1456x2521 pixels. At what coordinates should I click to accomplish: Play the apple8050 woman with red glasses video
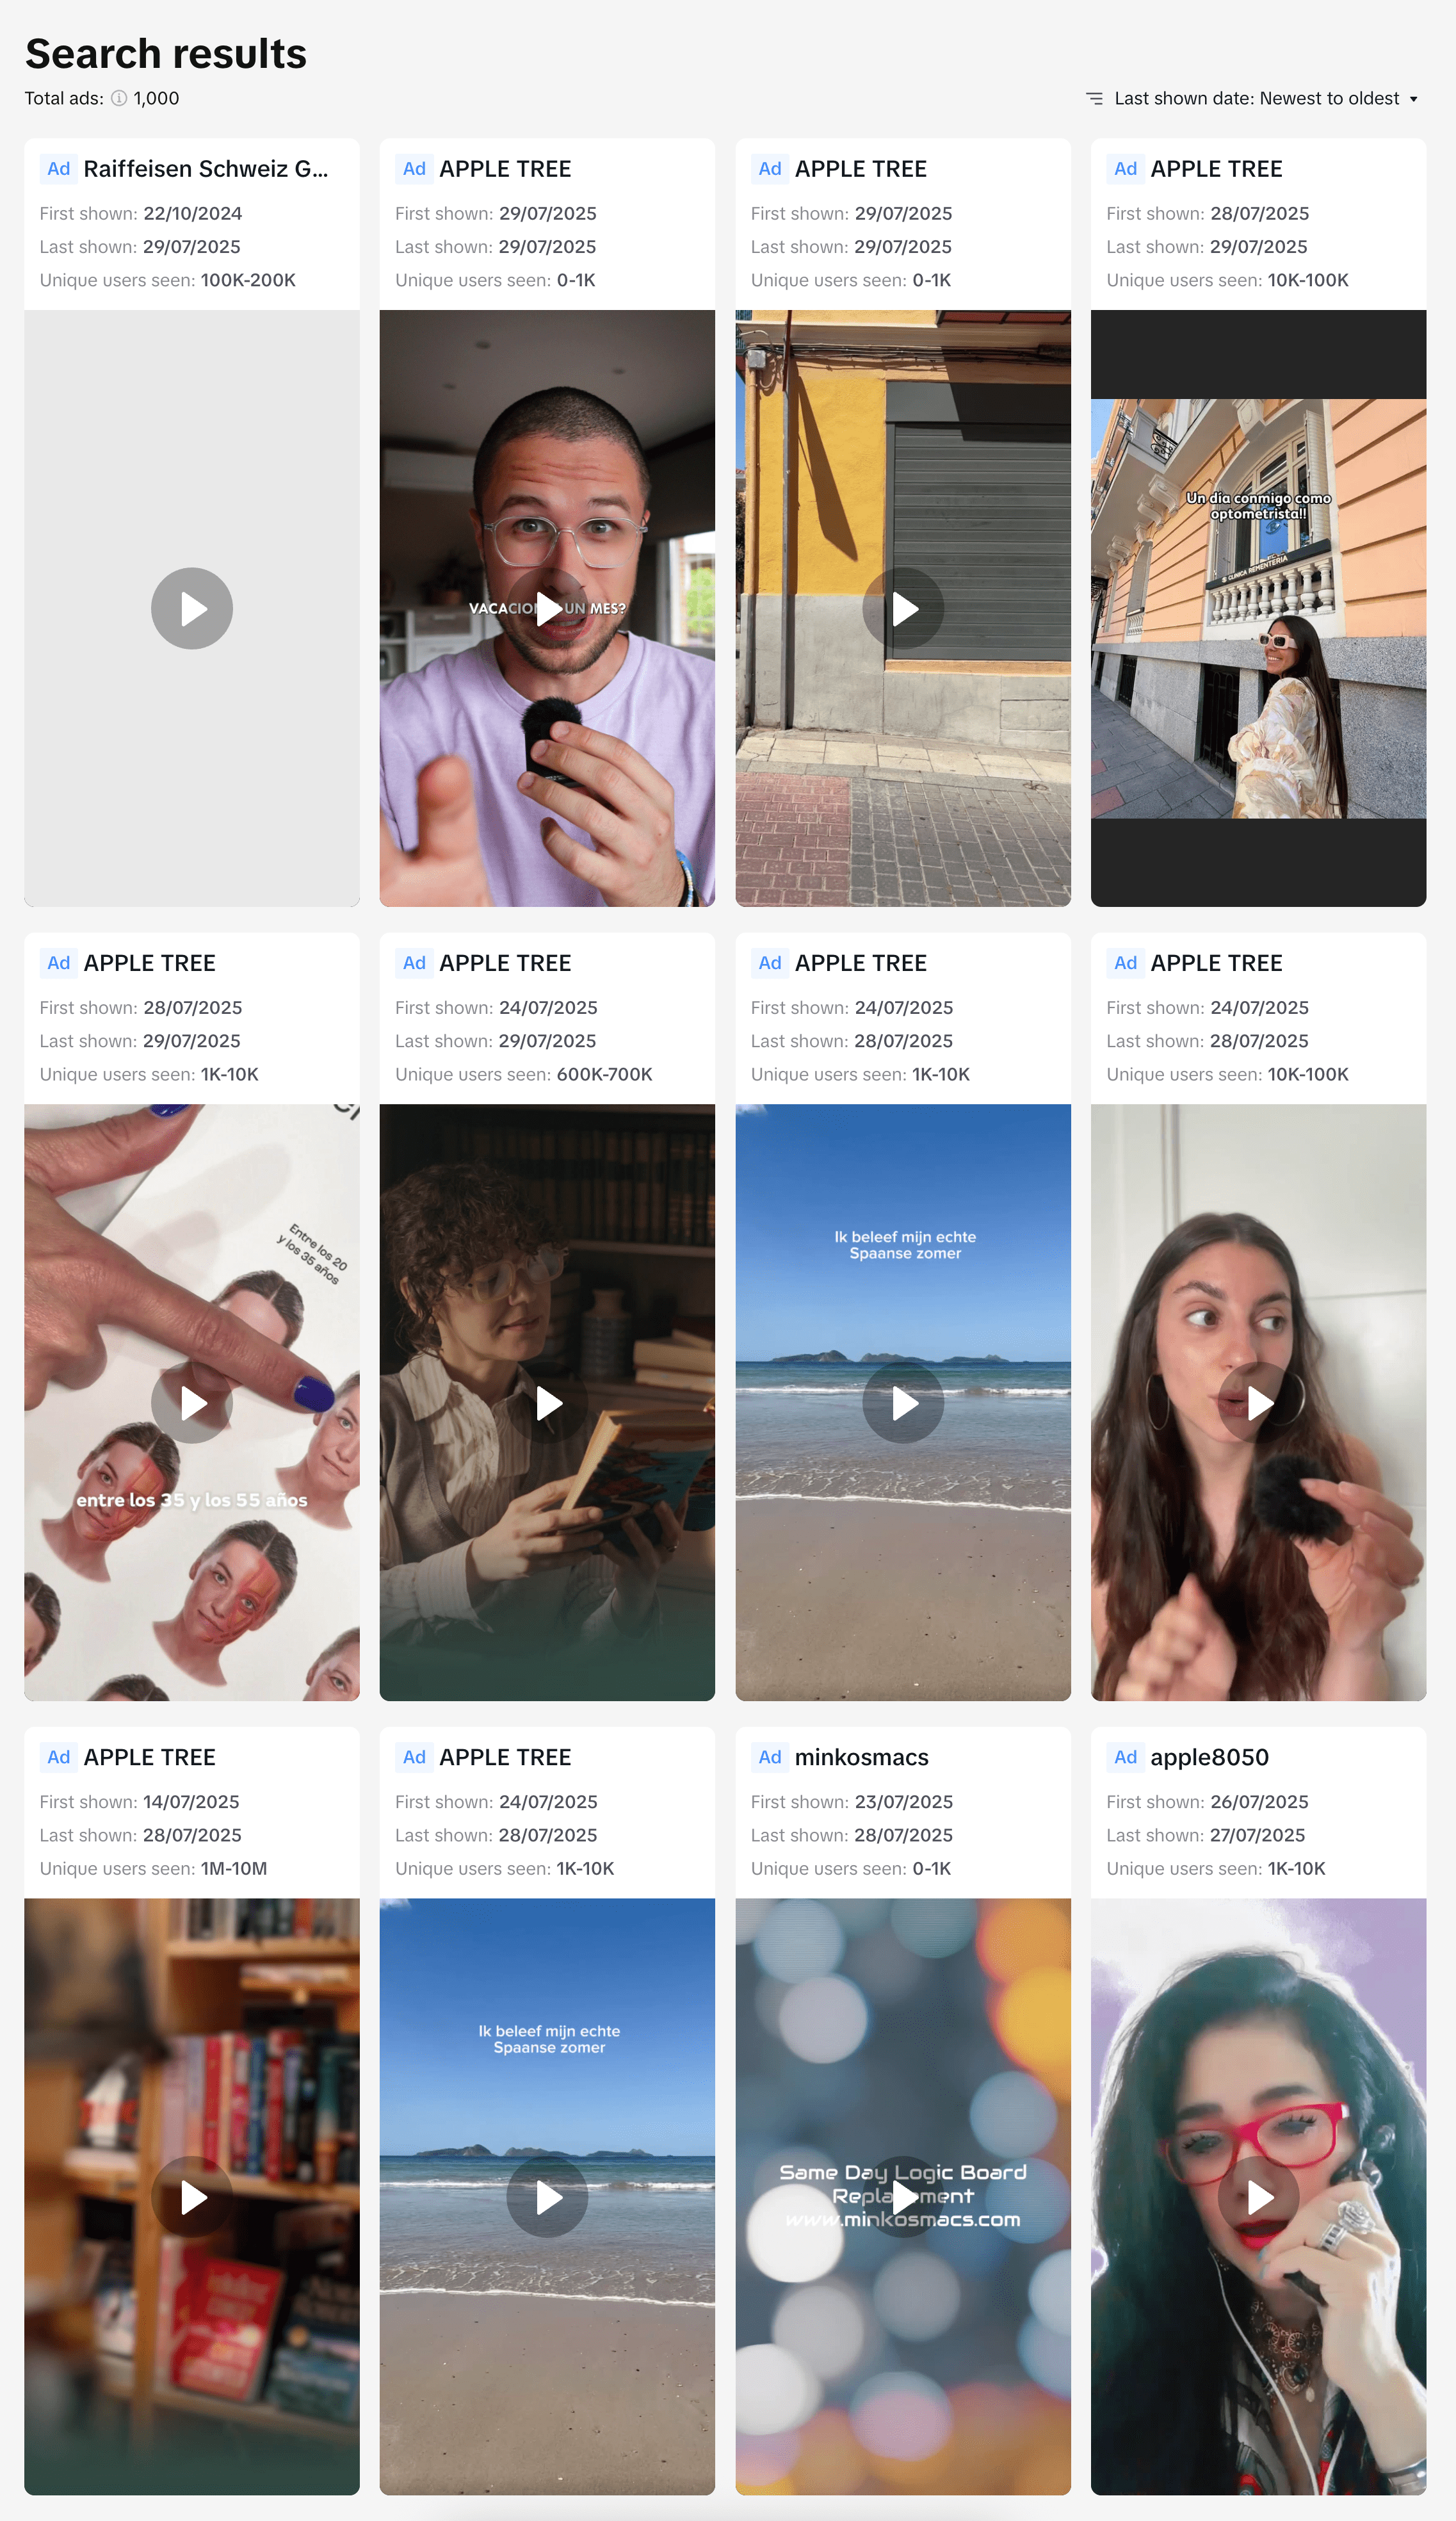(x=1258, y=2196)
